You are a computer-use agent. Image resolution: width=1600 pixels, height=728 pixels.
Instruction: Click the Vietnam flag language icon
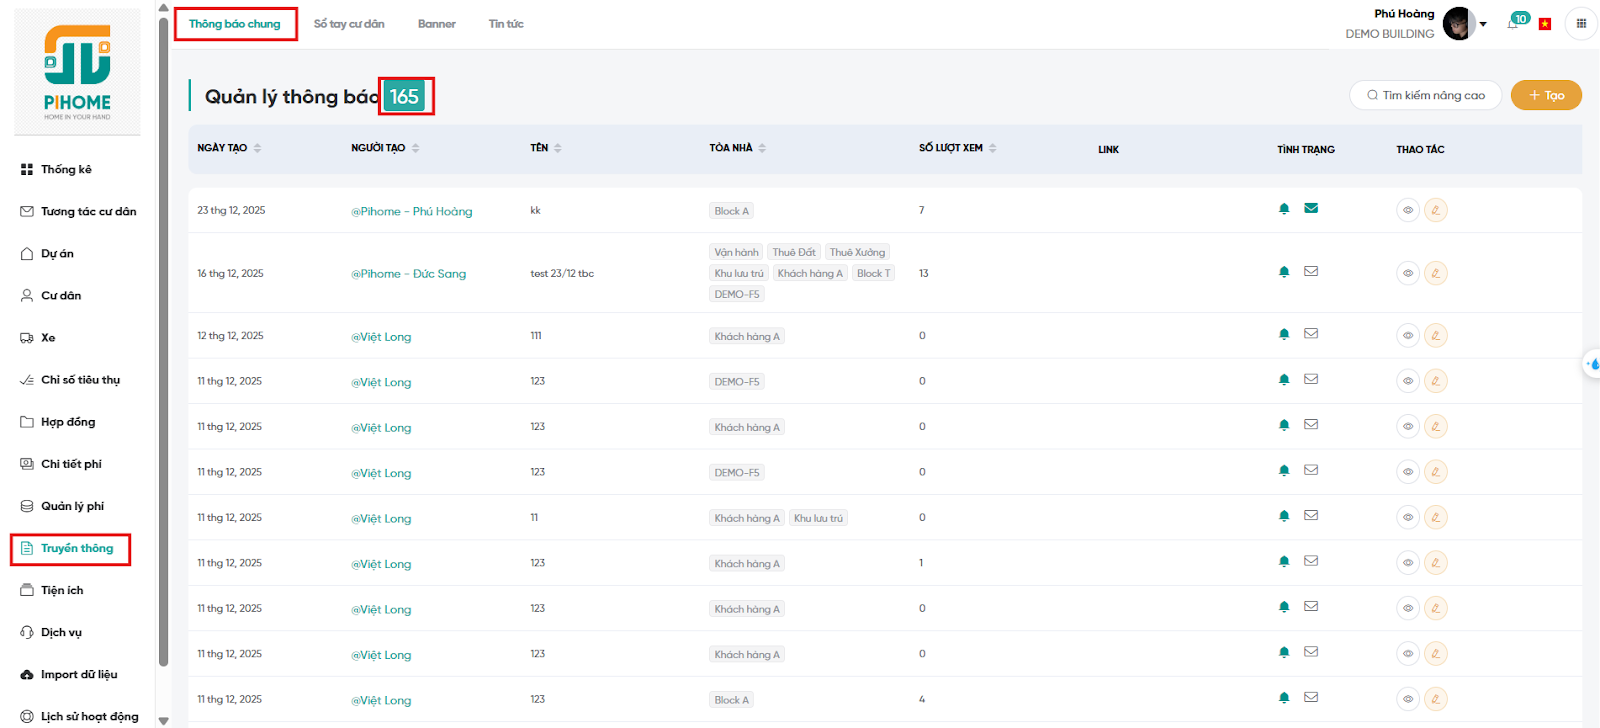click(1545, 24)
